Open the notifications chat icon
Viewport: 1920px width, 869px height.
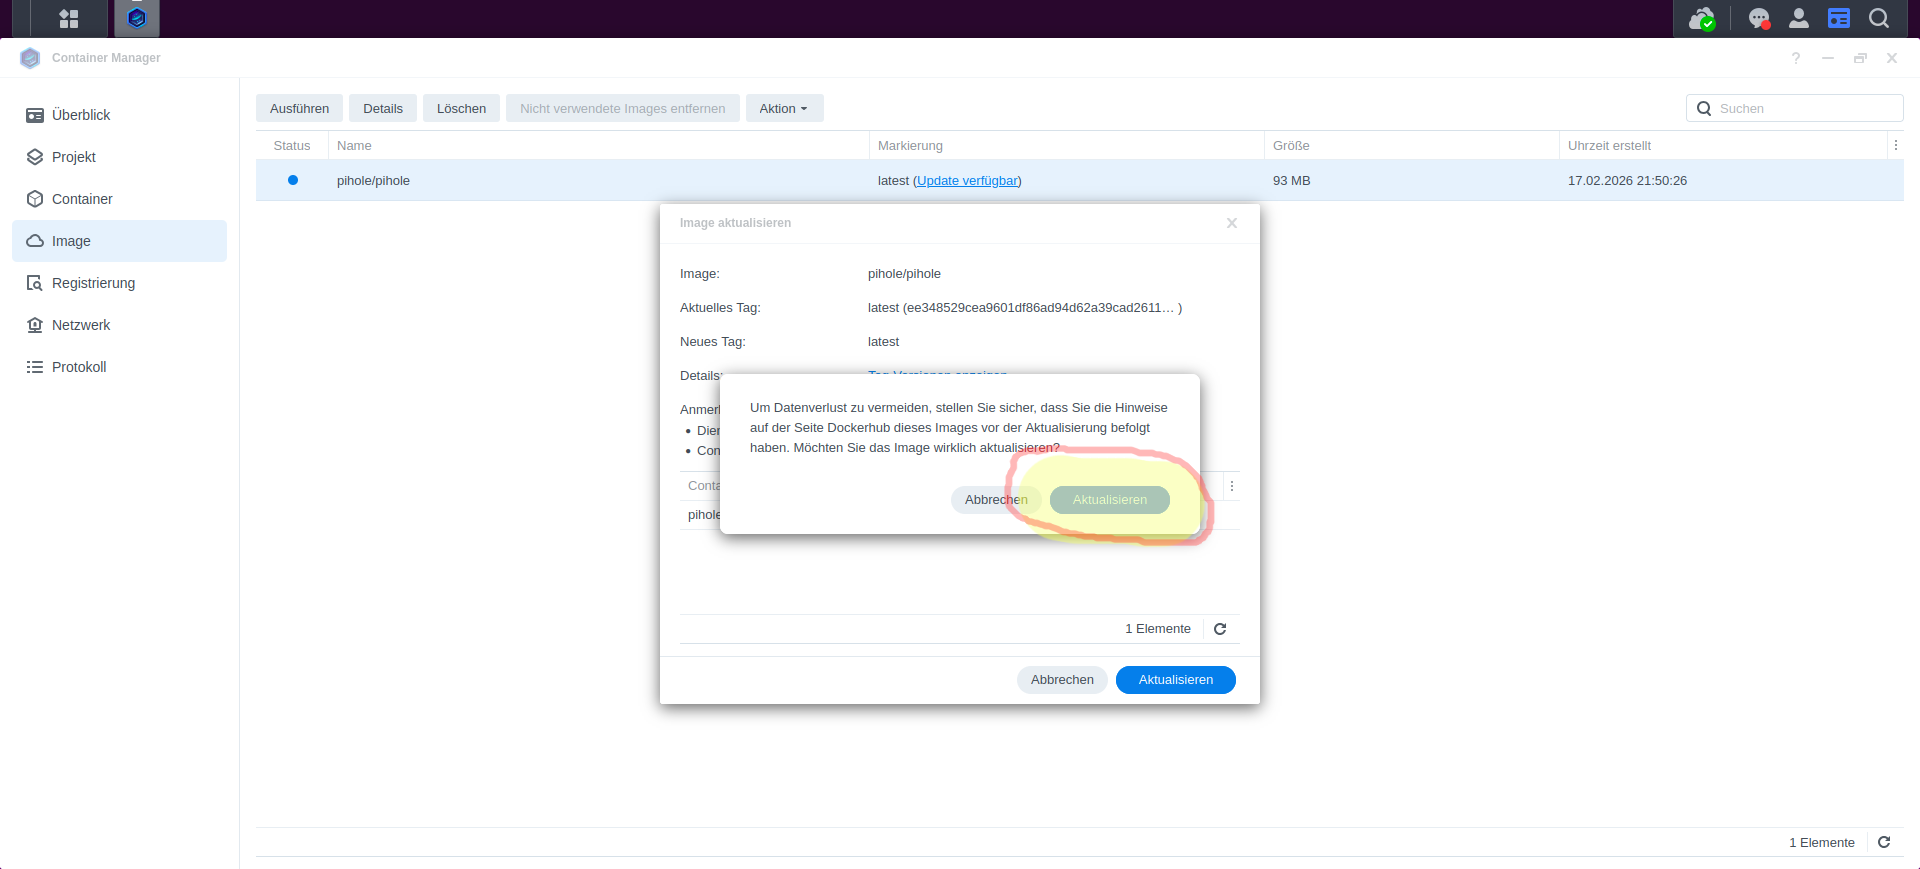pos(1758,18)
